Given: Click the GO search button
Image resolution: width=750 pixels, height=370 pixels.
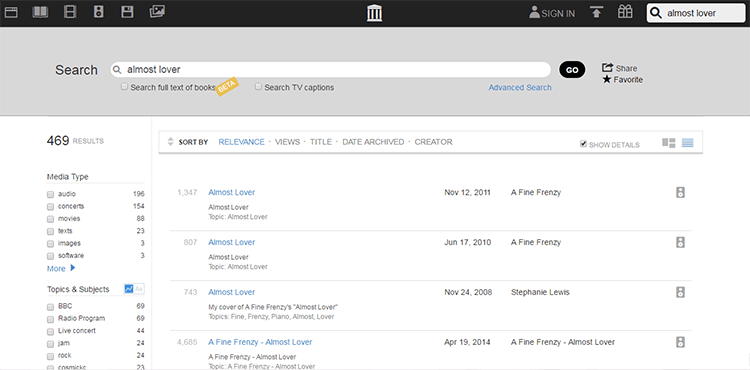Looking at the screenshot, I should (572, 70).
